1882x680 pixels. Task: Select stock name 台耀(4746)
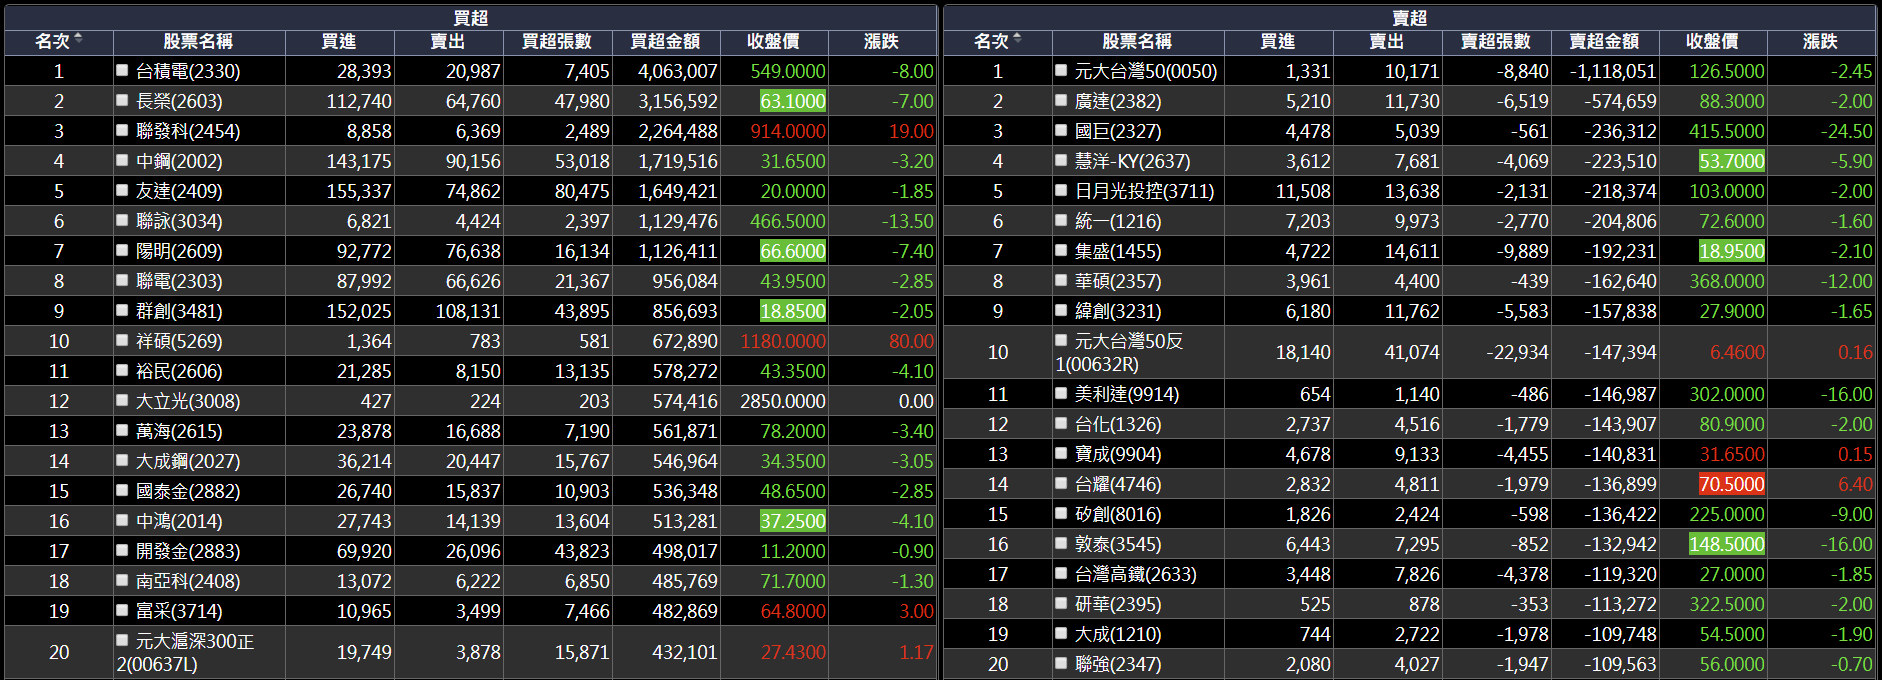tap(1118, 484)
